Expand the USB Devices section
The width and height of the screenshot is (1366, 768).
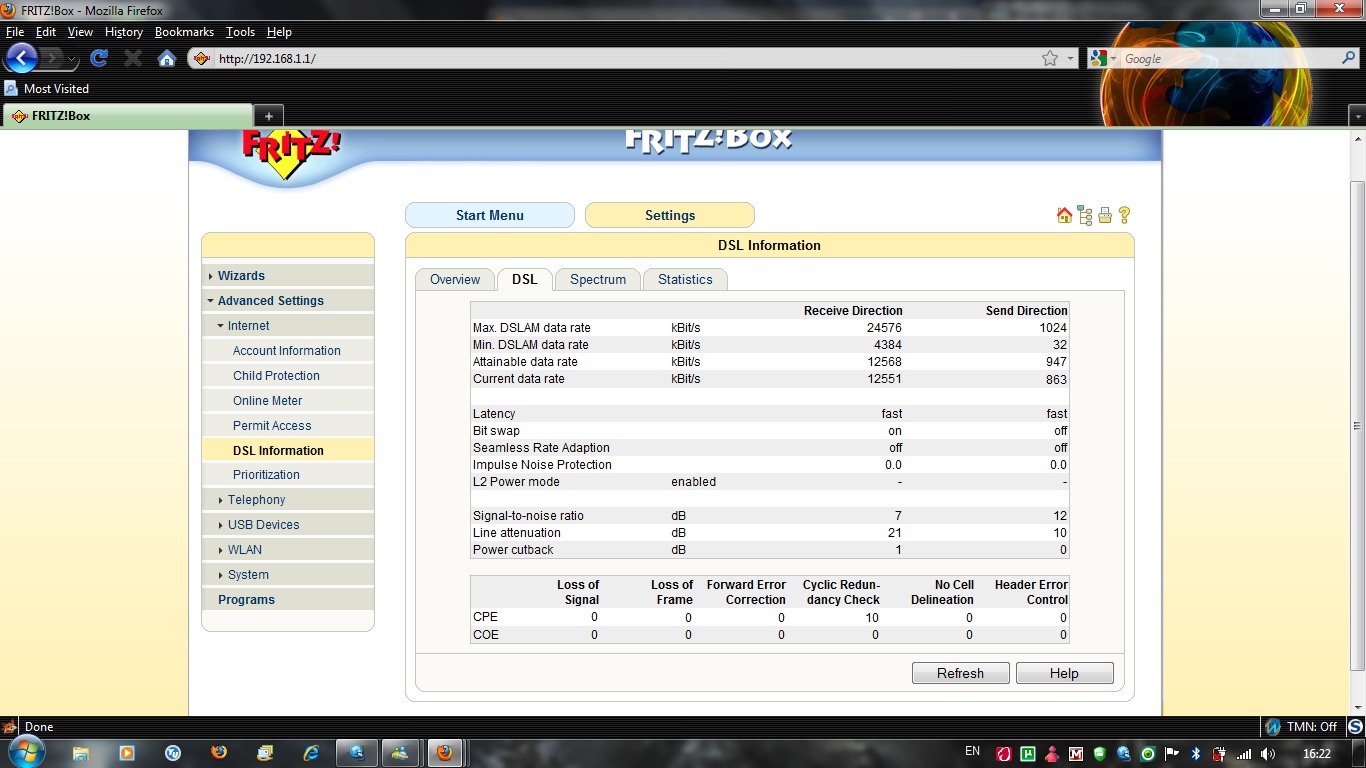pos(288,525)
